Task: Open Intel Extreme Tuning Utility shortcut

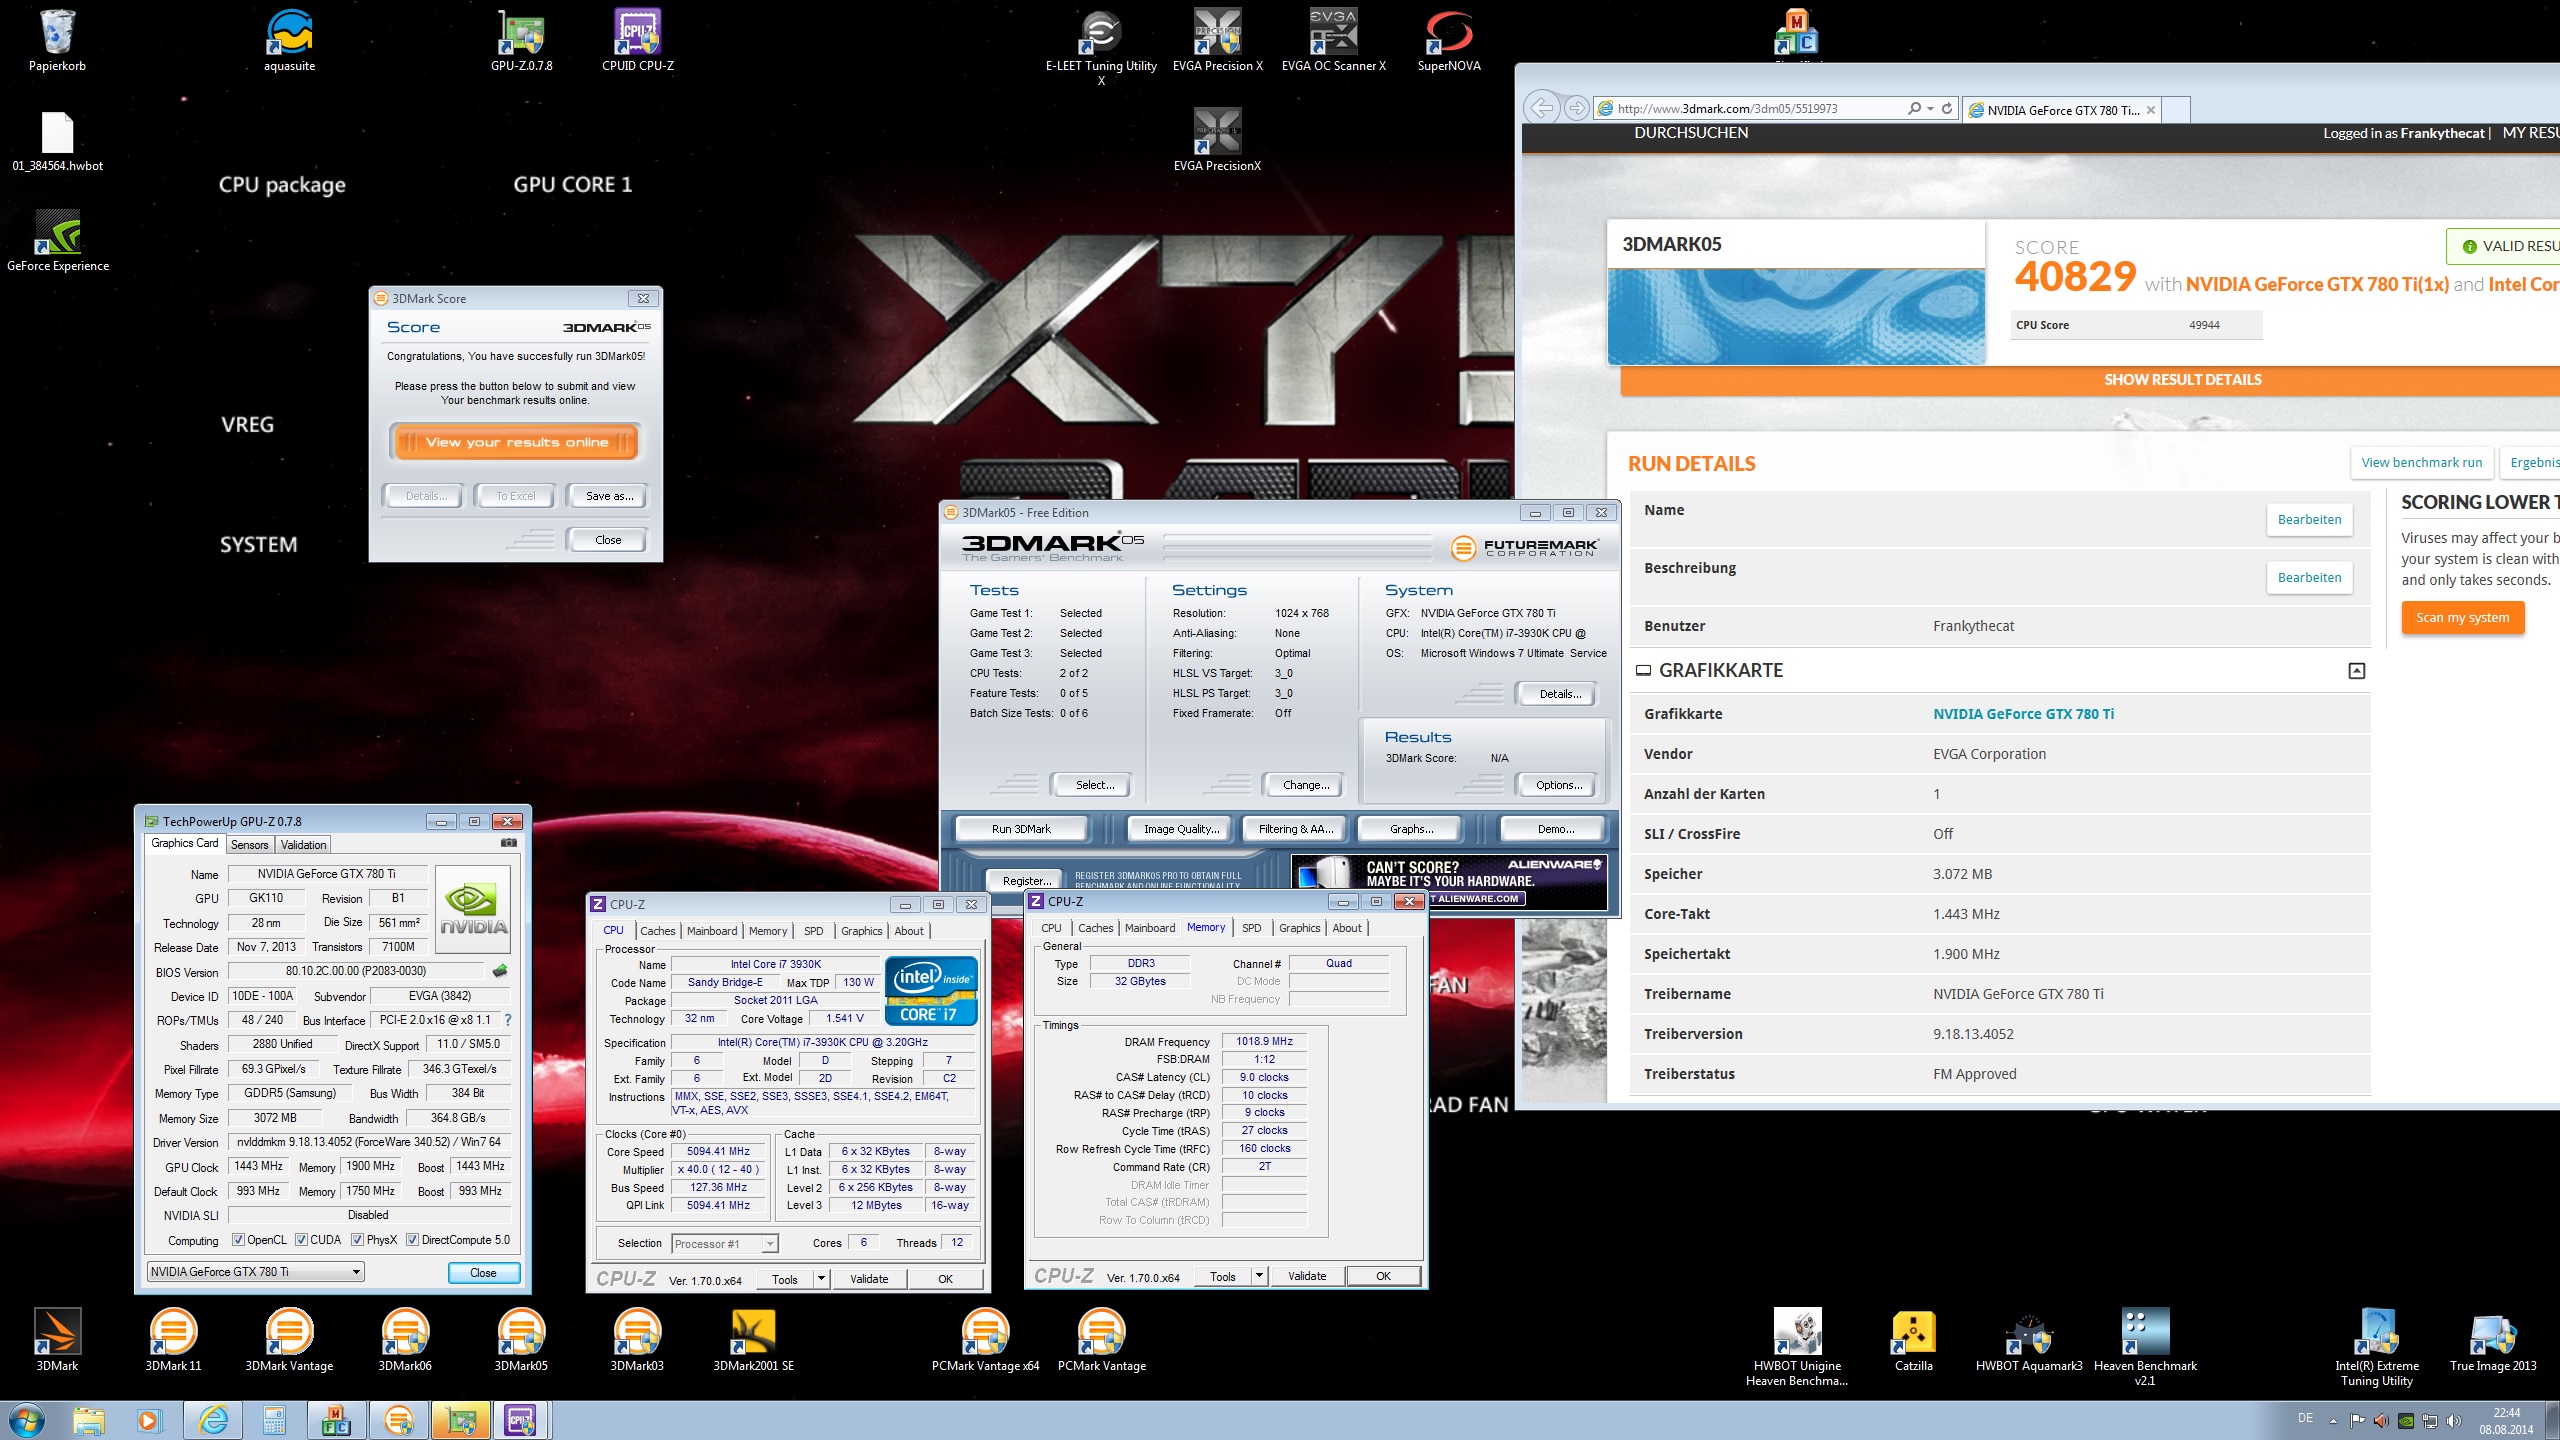Action: (2377, 1347)
